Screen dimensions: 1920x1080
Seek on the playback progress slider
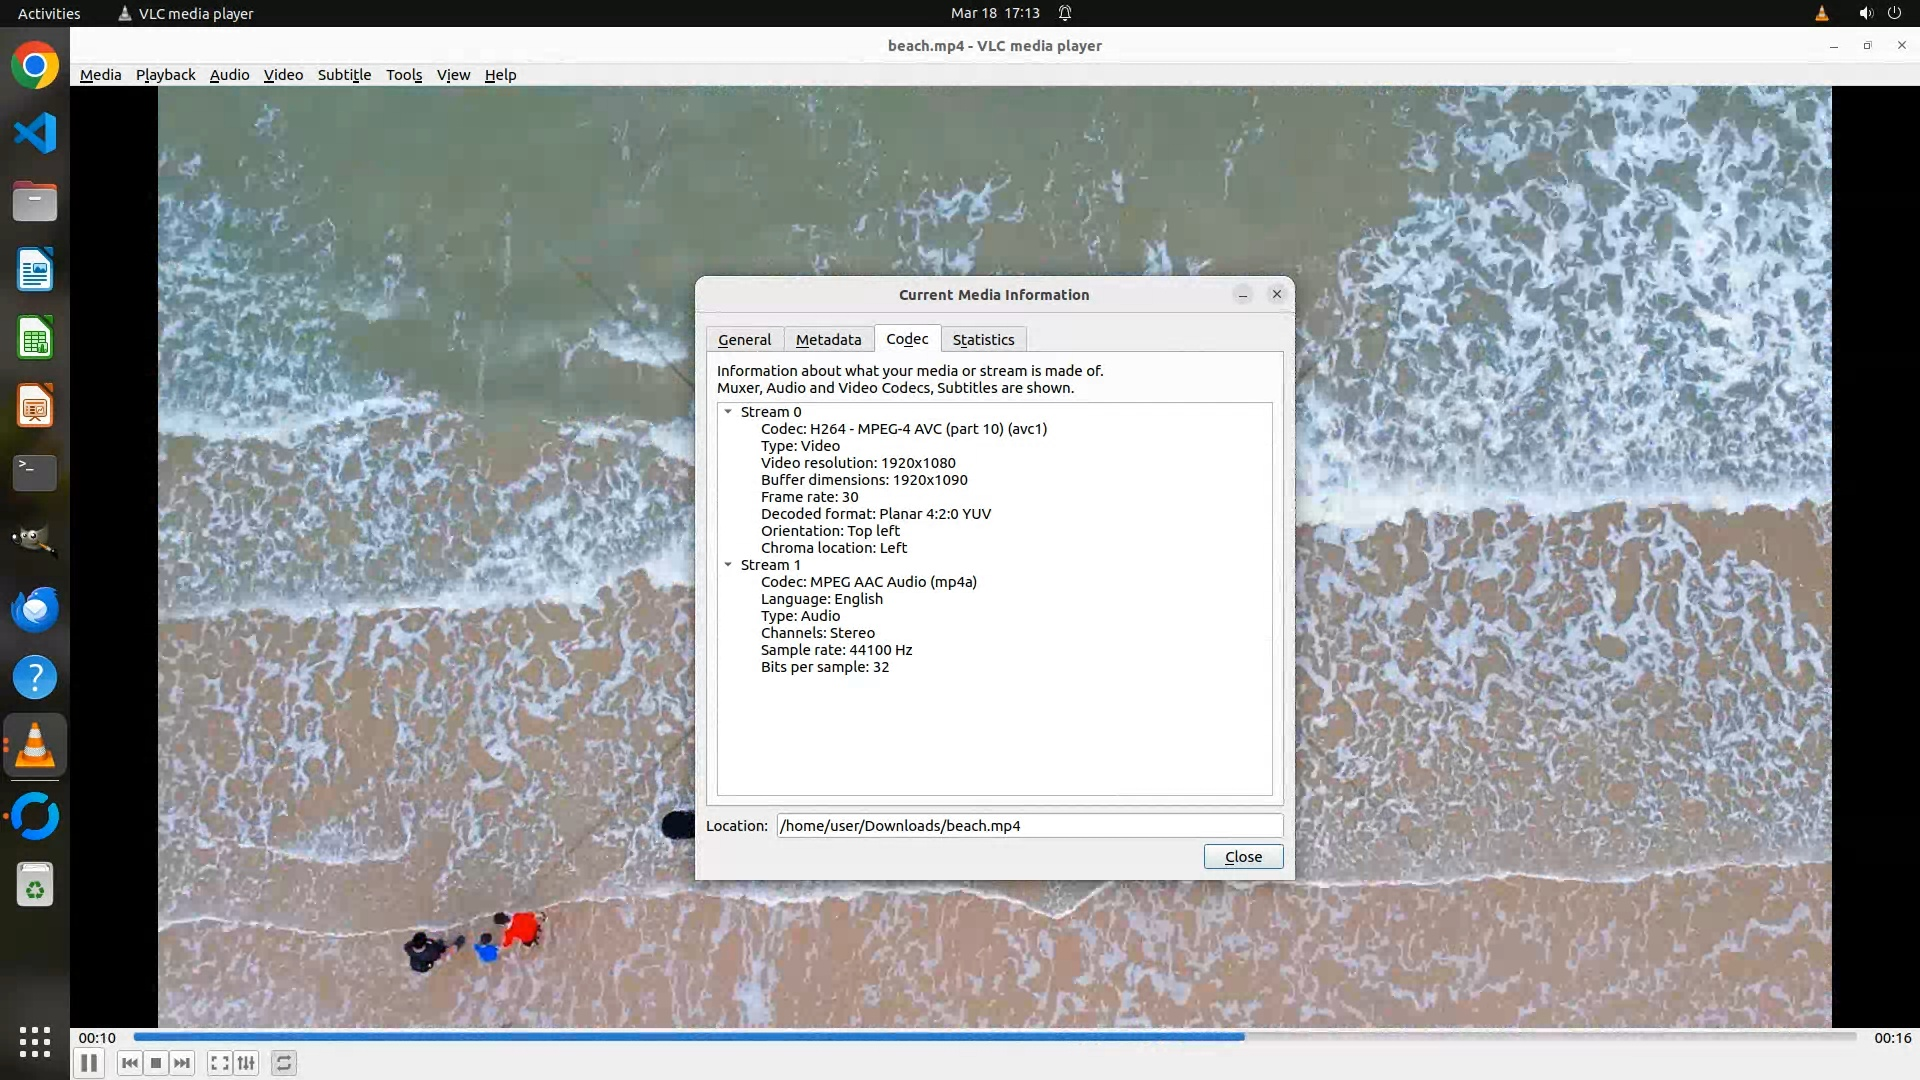coord(994,1037)
